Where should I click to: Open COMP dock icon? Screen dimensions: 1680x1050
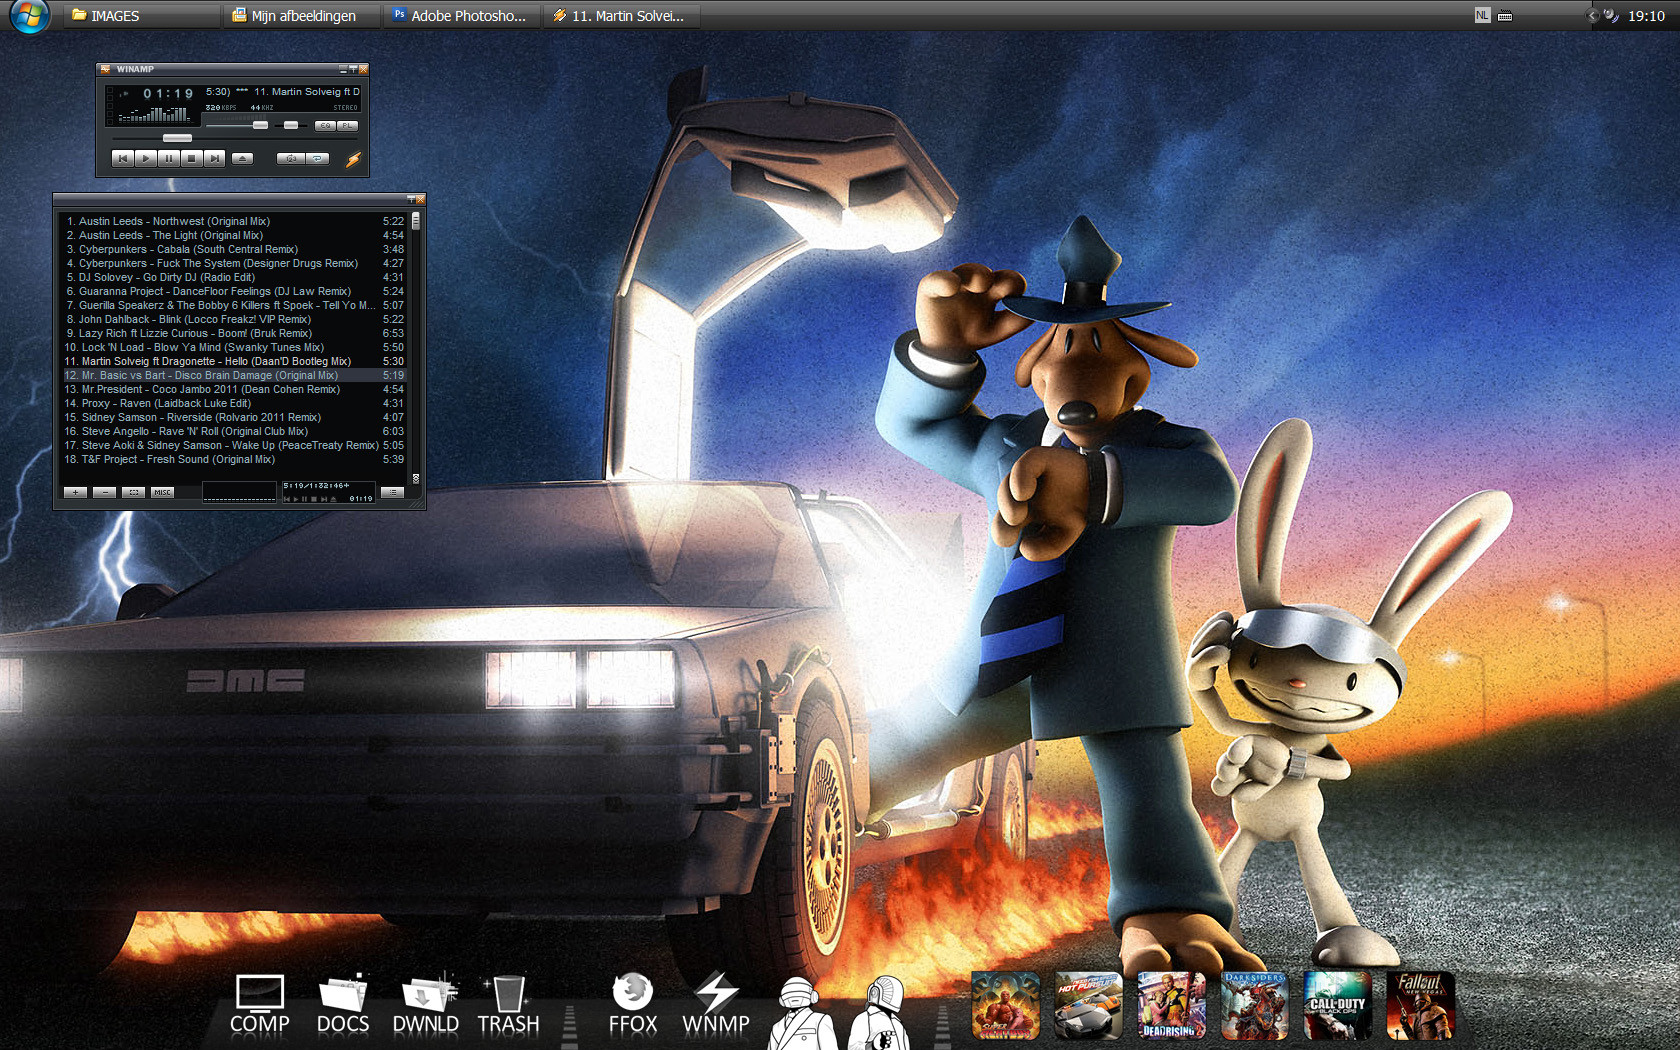[x=260, y=1004]
